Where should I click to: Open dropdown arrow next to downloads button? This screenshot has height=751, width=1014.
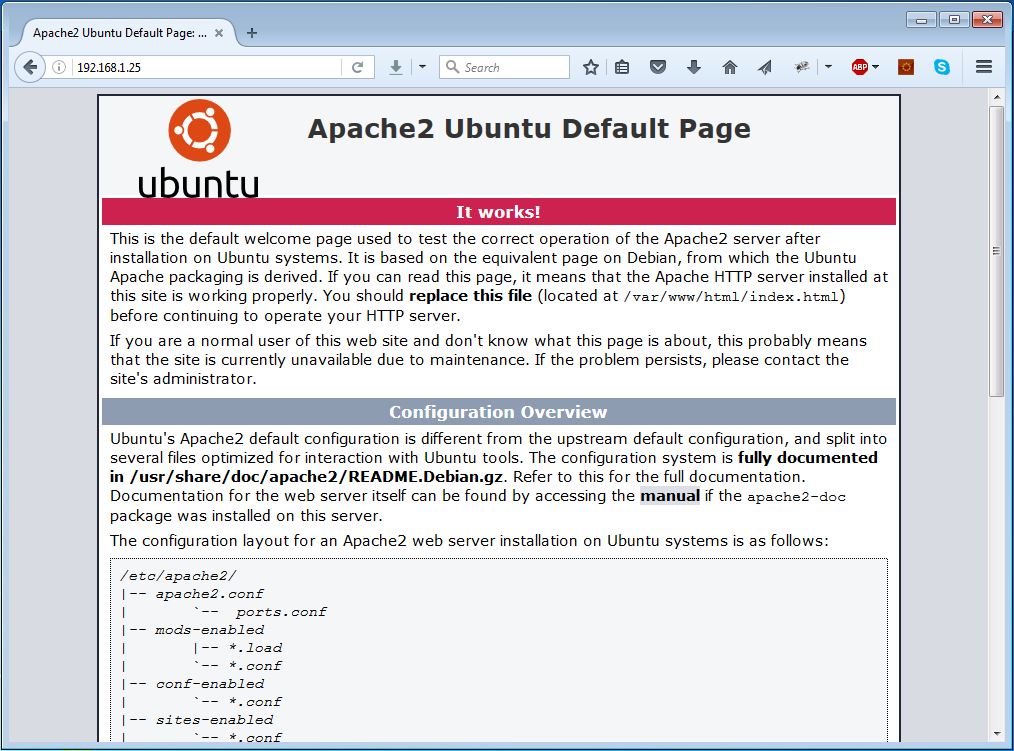(x=422, y=67)
